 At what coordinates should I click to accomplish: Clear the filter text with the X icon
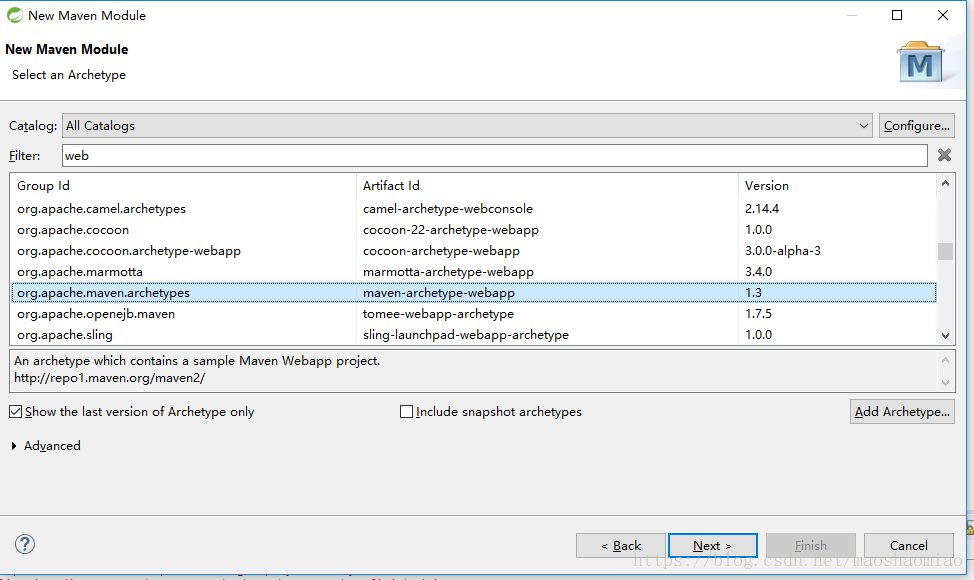944,155
